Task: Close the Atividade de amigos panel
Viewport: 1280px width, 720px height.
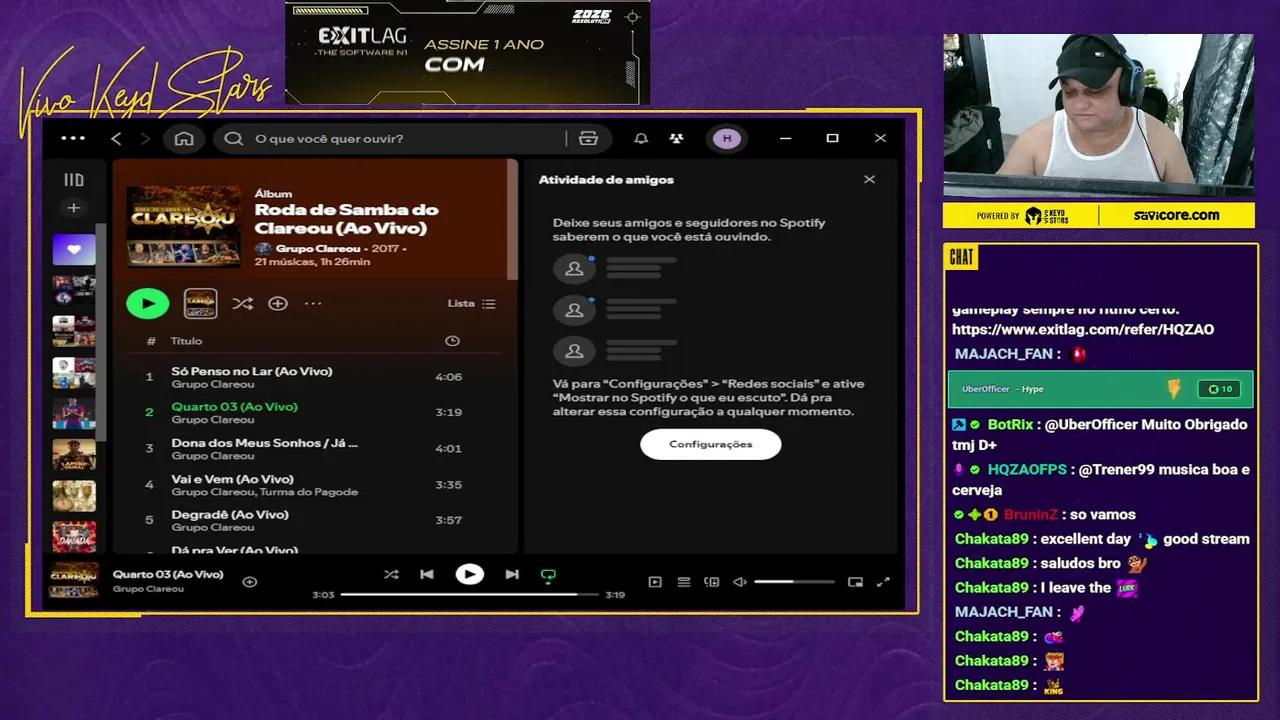Action: (x=869, y=179)
